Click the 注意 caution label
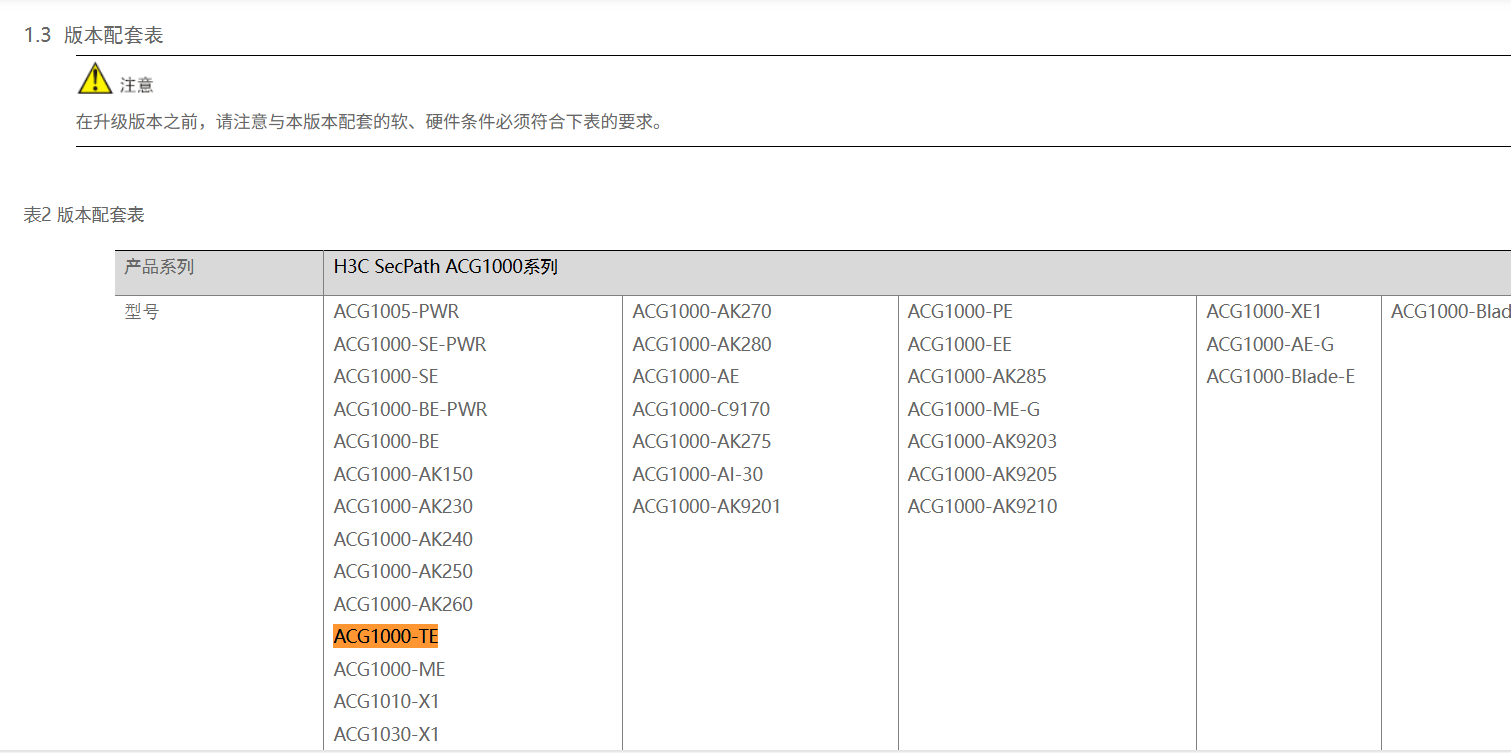This screenshot has height=753, width=1511. pyautogui.click(x=137, y=86)
